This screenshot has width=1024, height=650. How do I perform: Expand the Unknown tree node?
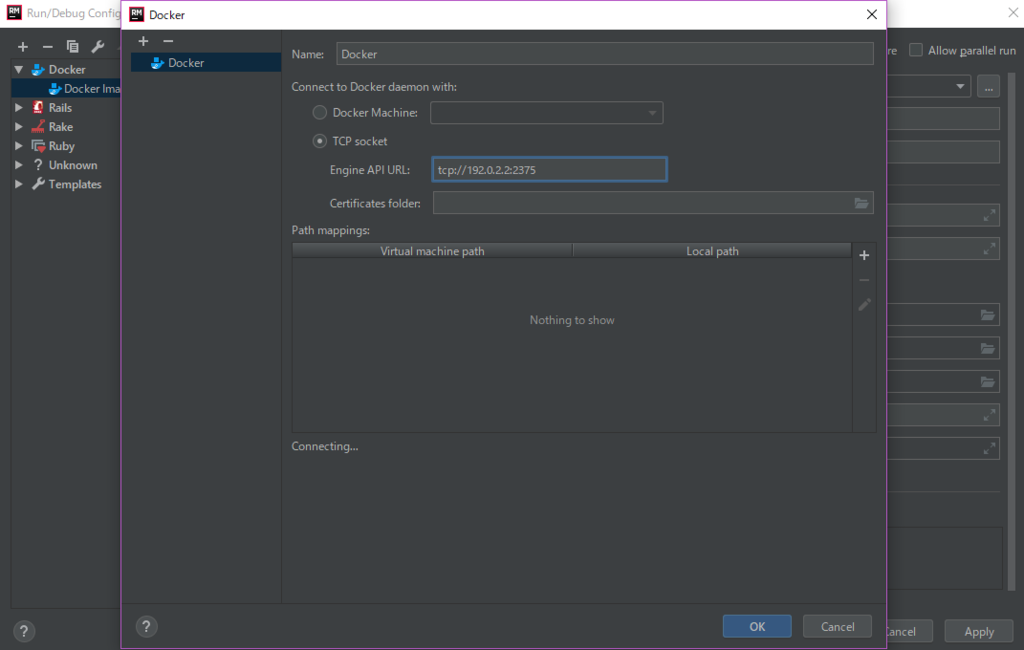19,165
